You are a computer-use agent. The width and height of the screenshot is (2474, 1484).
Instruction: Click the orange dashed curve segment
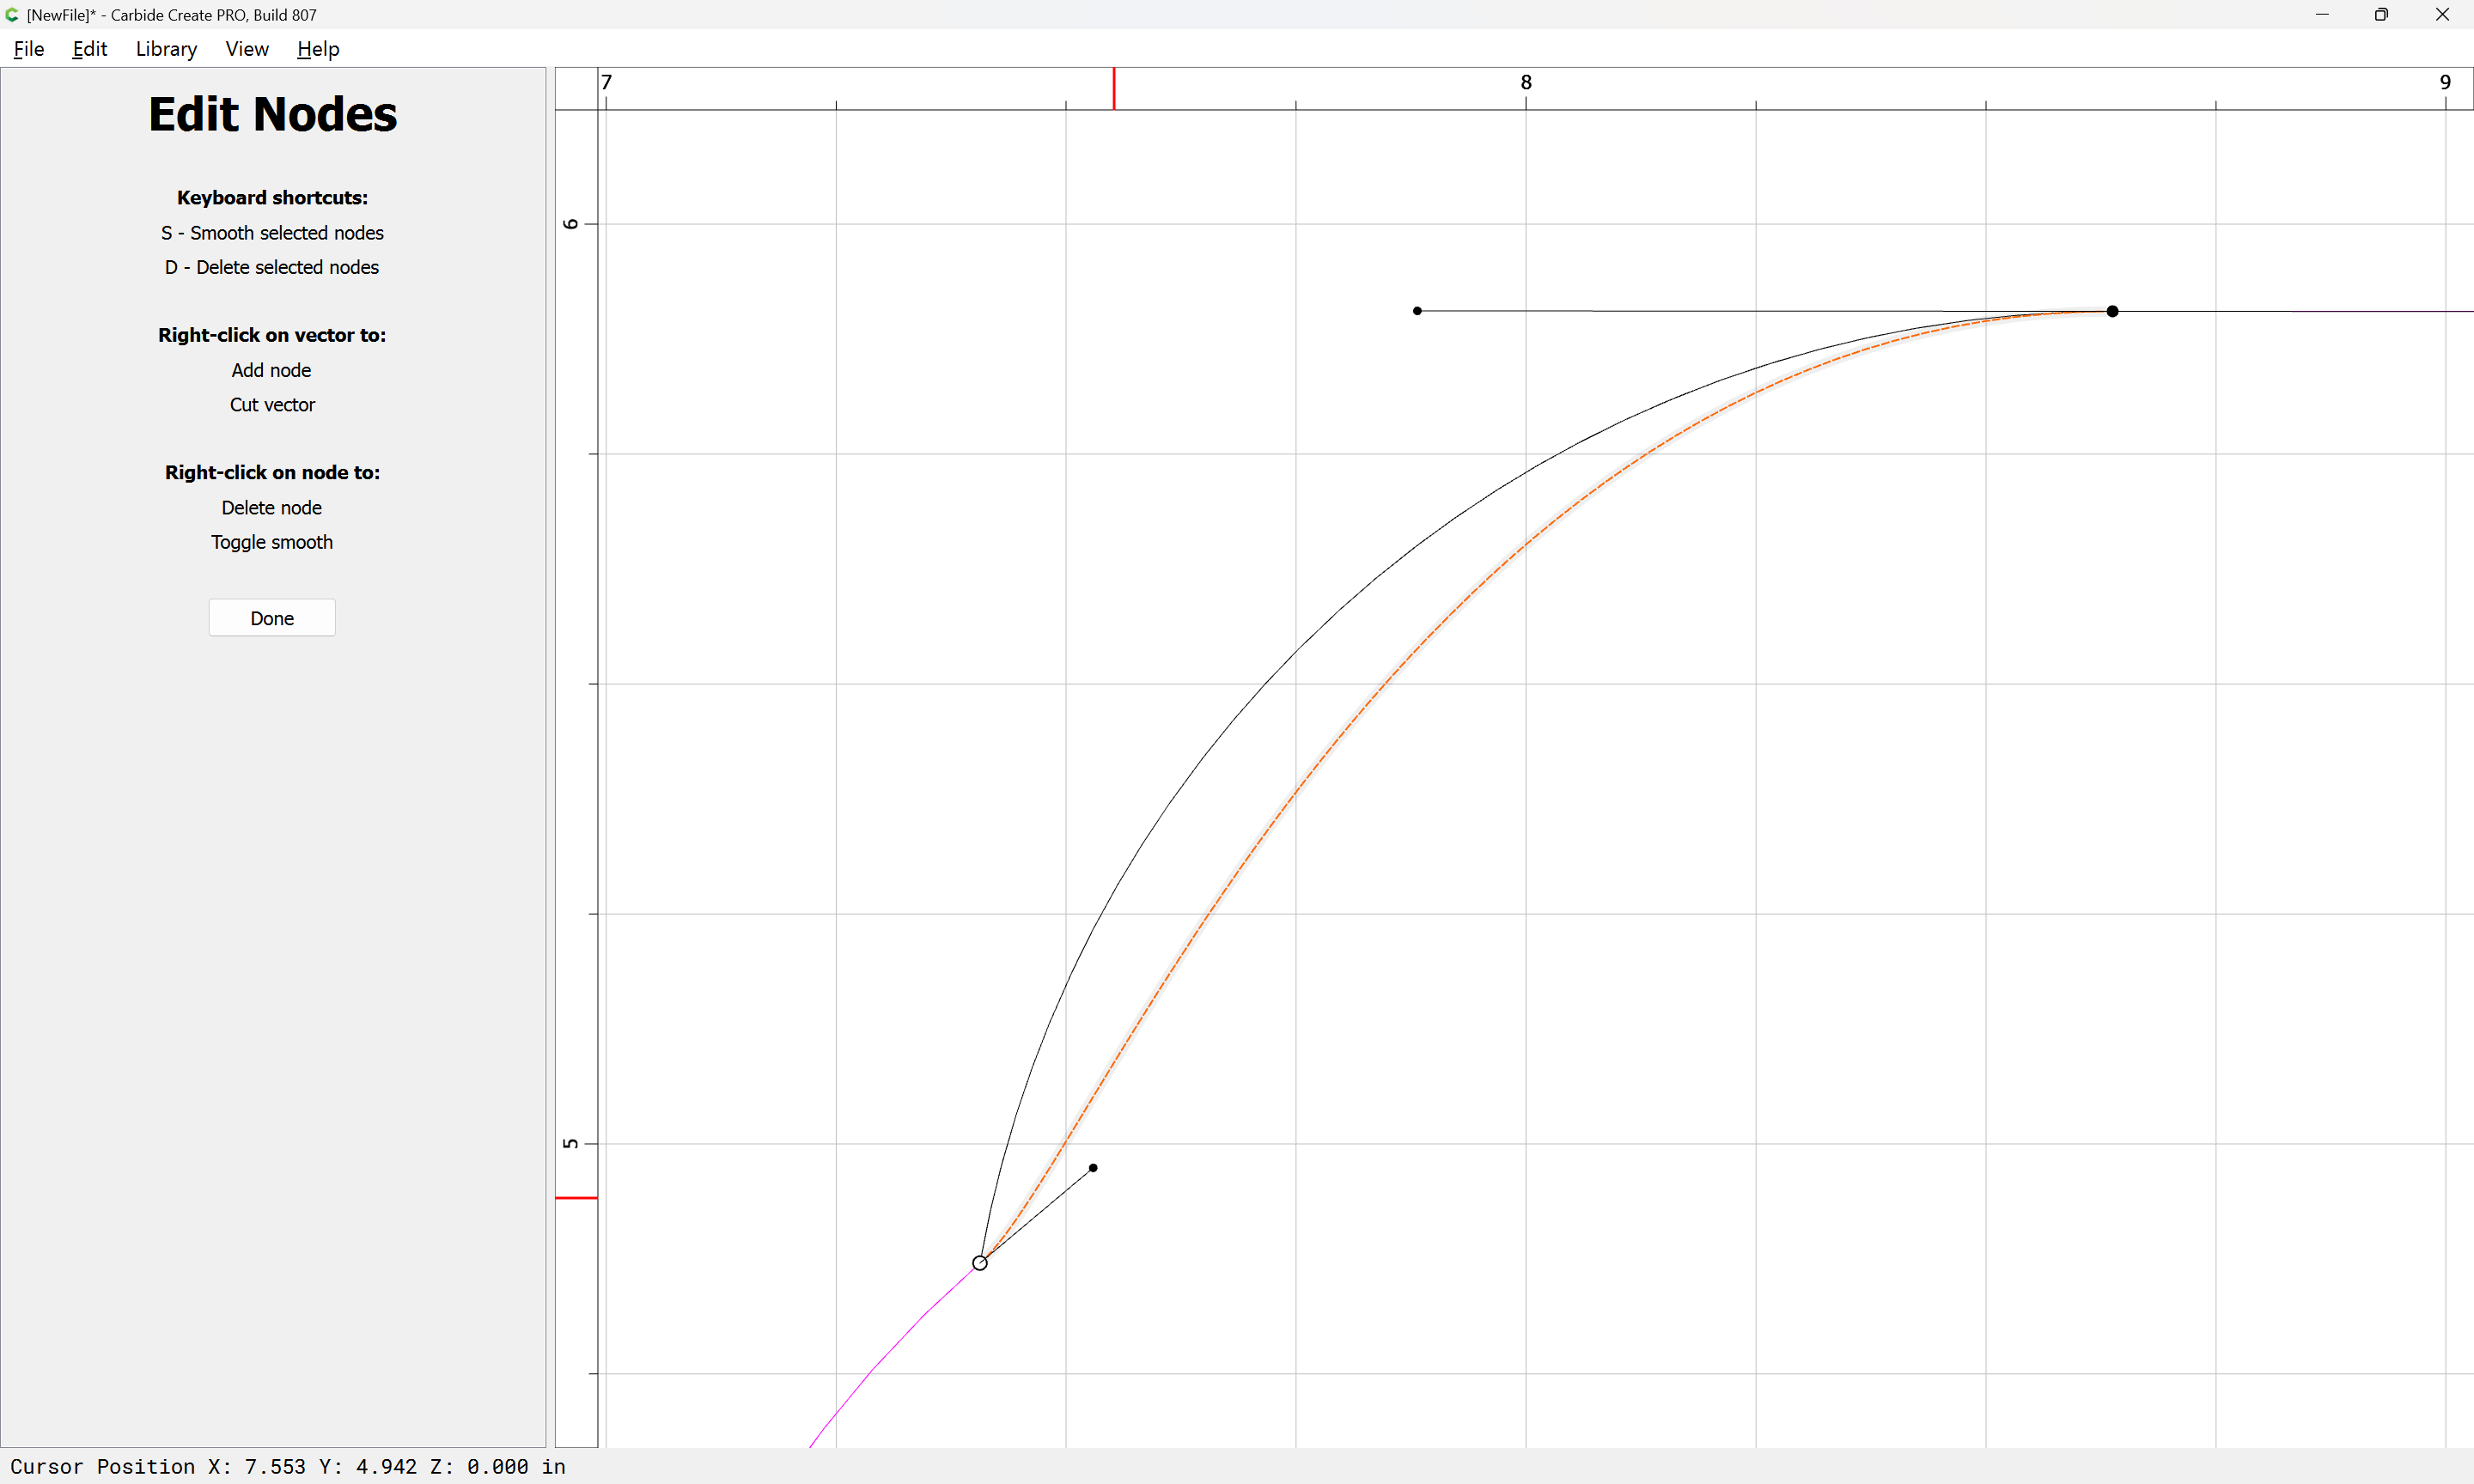[x=1385, y=684]
